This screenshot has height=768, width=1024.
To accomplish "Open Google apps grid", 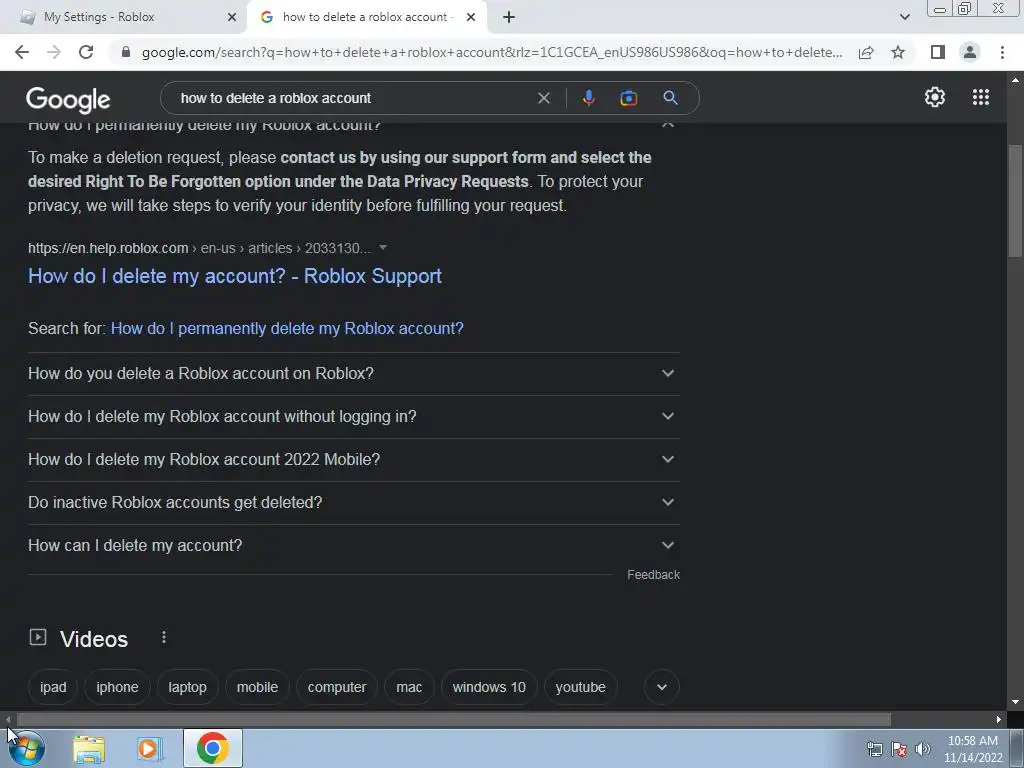I will click(981, 97).
